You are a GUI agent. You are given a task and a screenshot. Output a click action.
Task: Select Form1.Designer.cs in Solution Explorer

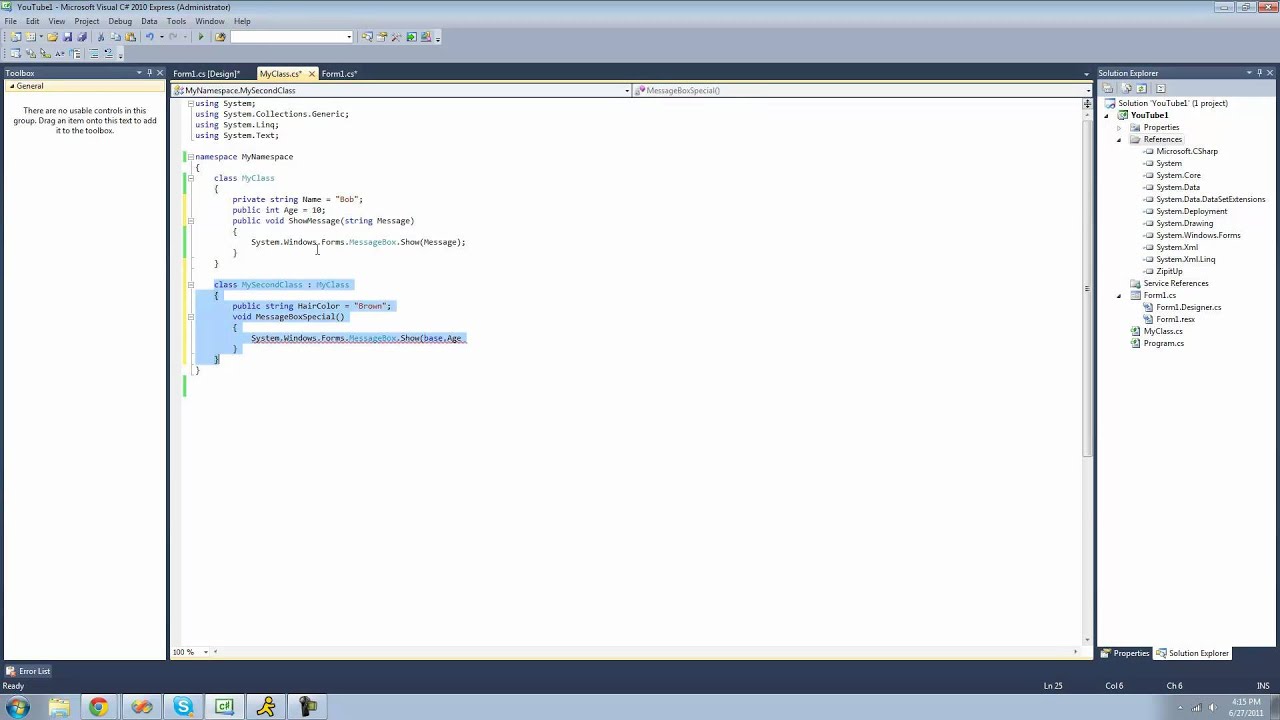[1188, 307]
